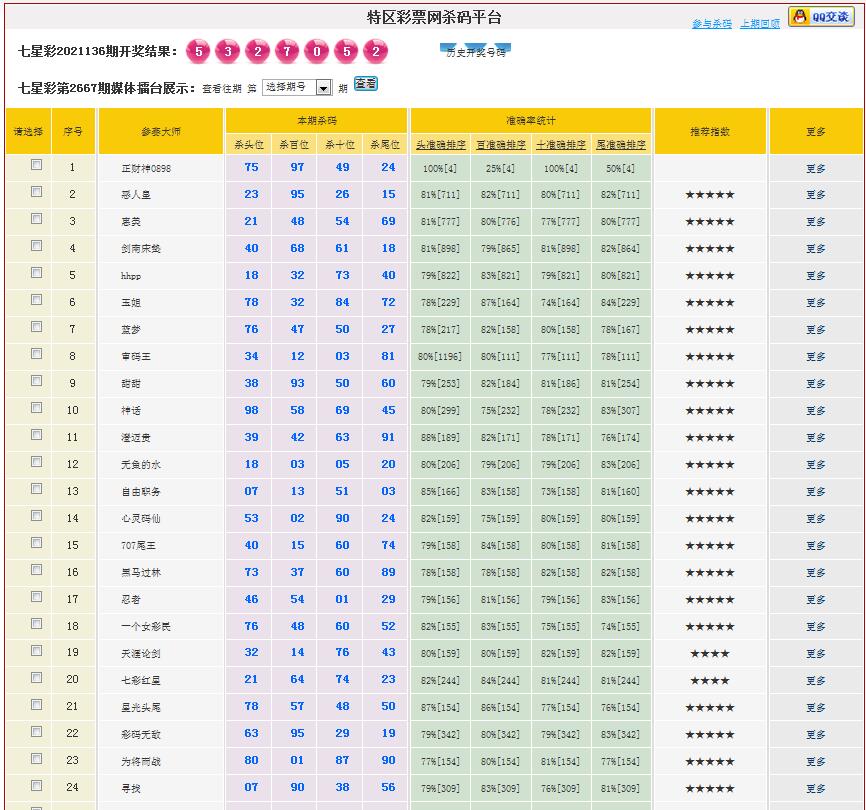Click the four-star rating for 七彩红星
This screenshot has height=810, width=866.
(x=710, y=681)
